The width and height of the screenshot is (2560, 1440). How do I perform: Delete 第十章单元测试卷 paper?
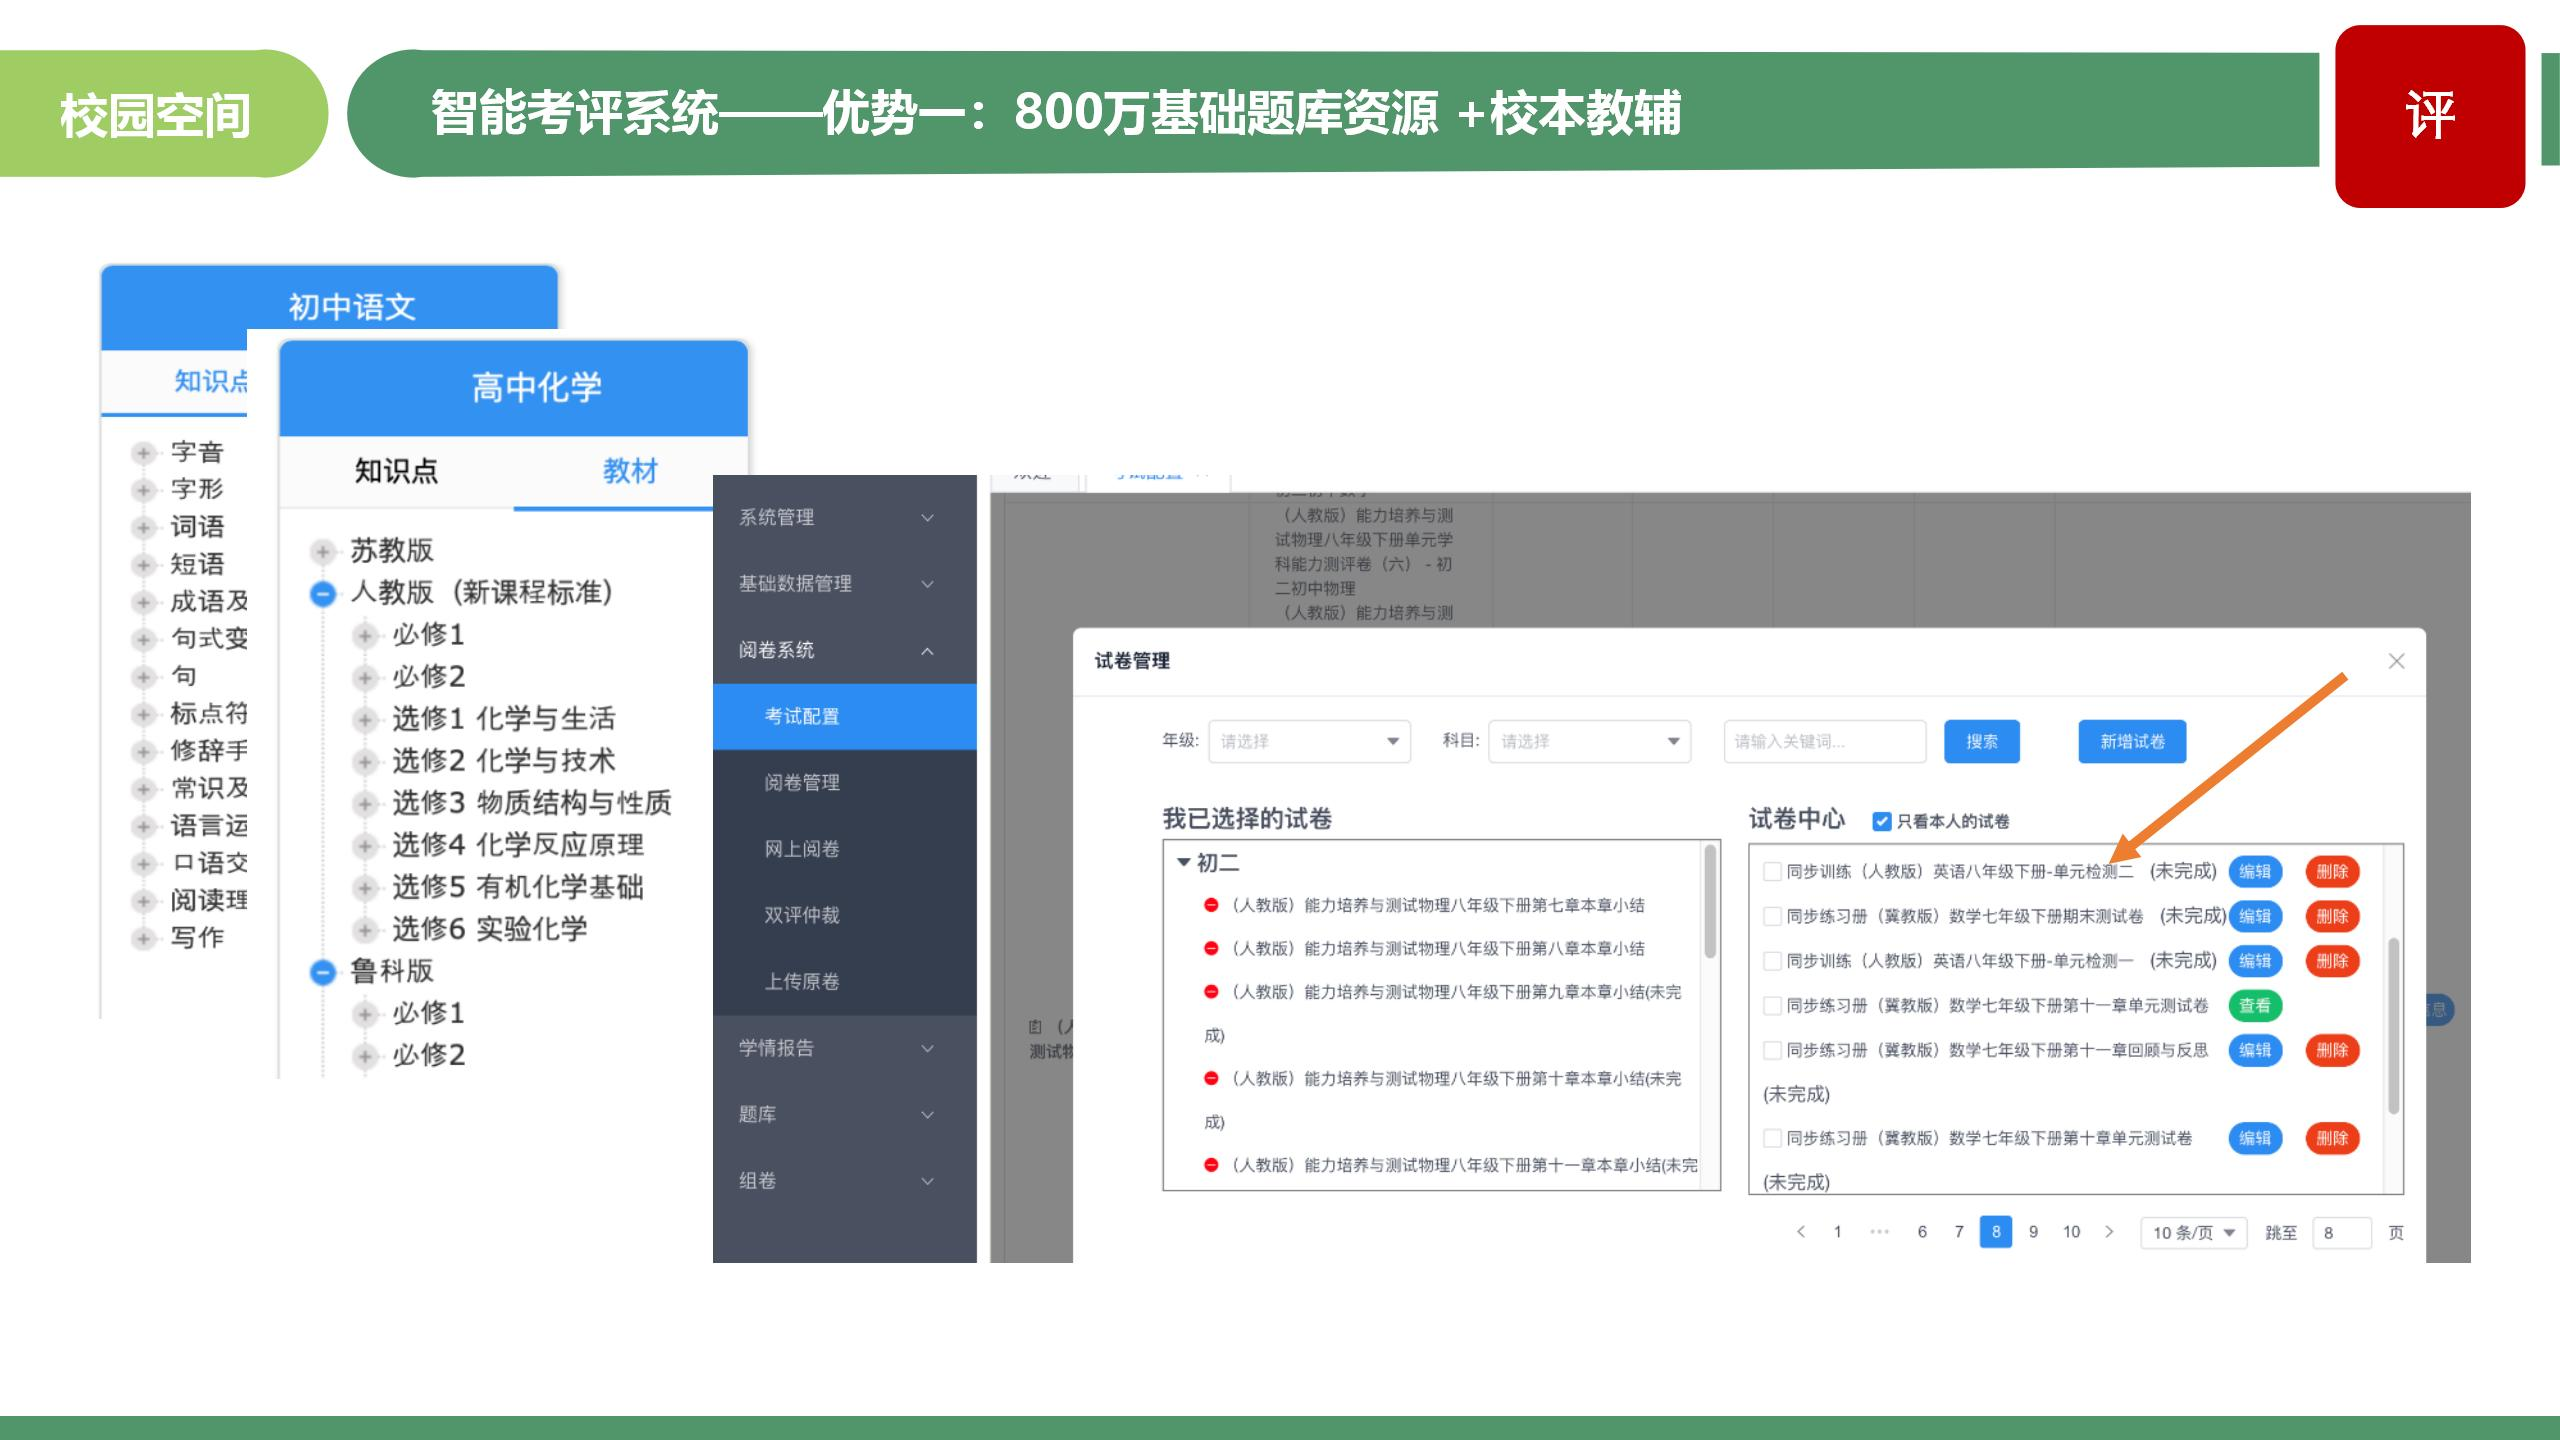tap(2332, 1138)
